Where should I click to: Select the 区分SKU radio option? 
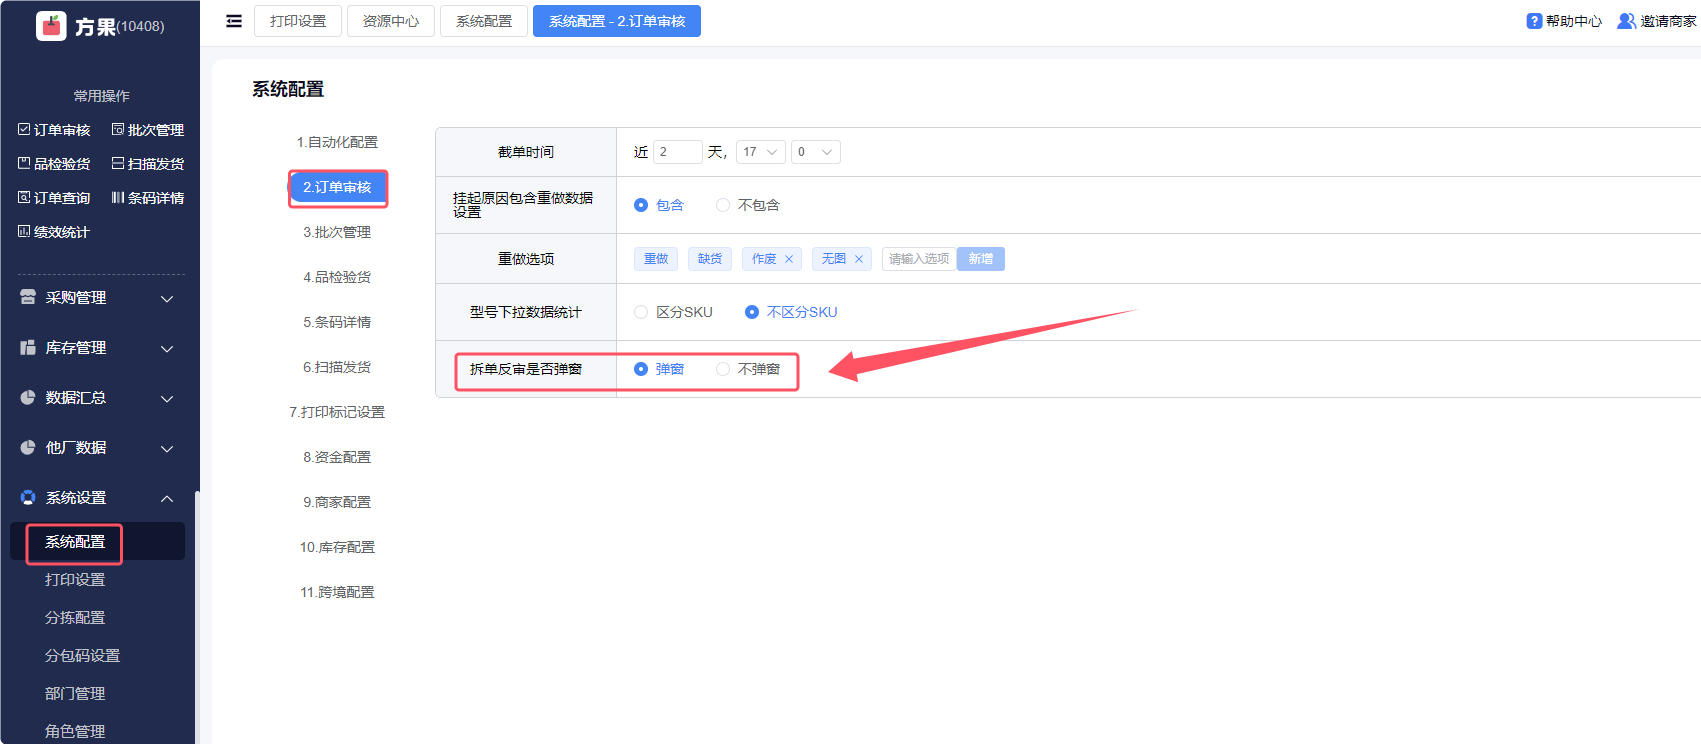point(641,312)
